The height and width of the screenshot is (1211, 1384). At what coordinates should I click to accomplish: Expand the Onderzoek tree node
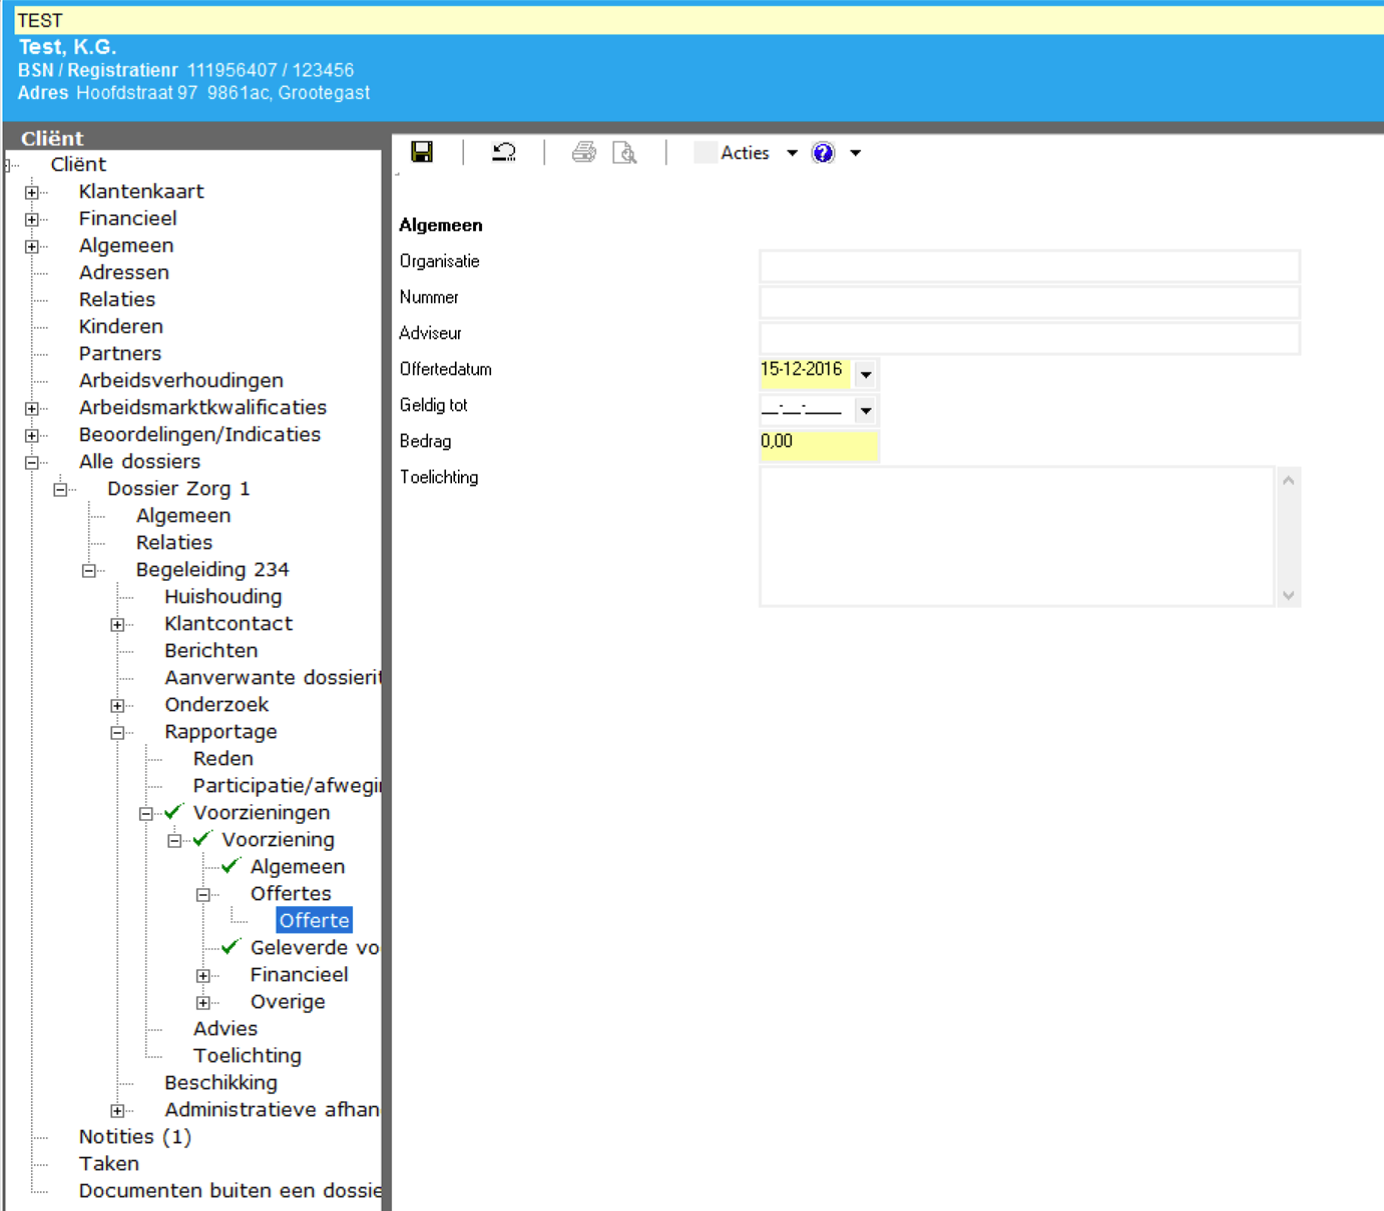118,705
